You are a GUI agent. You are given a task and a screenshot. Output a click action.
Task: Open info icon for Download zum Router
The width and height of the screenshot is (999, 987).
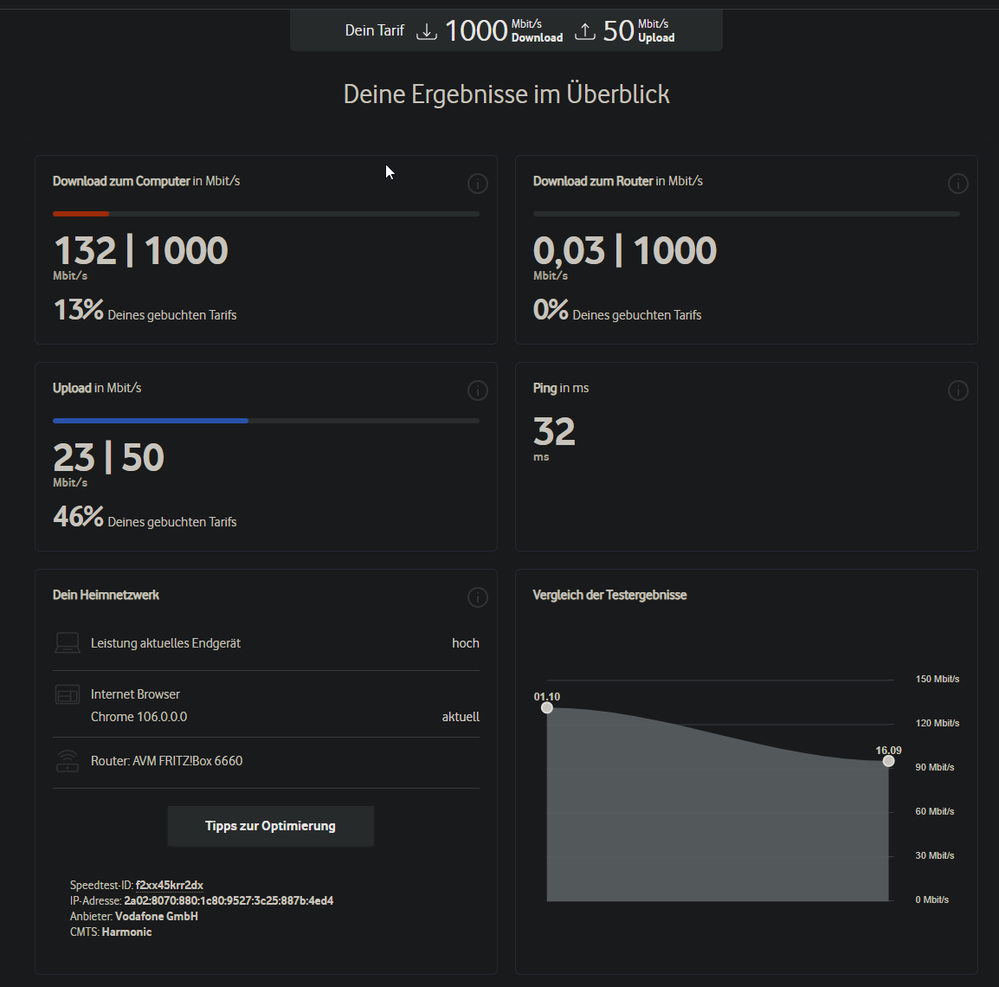point(958,184)
